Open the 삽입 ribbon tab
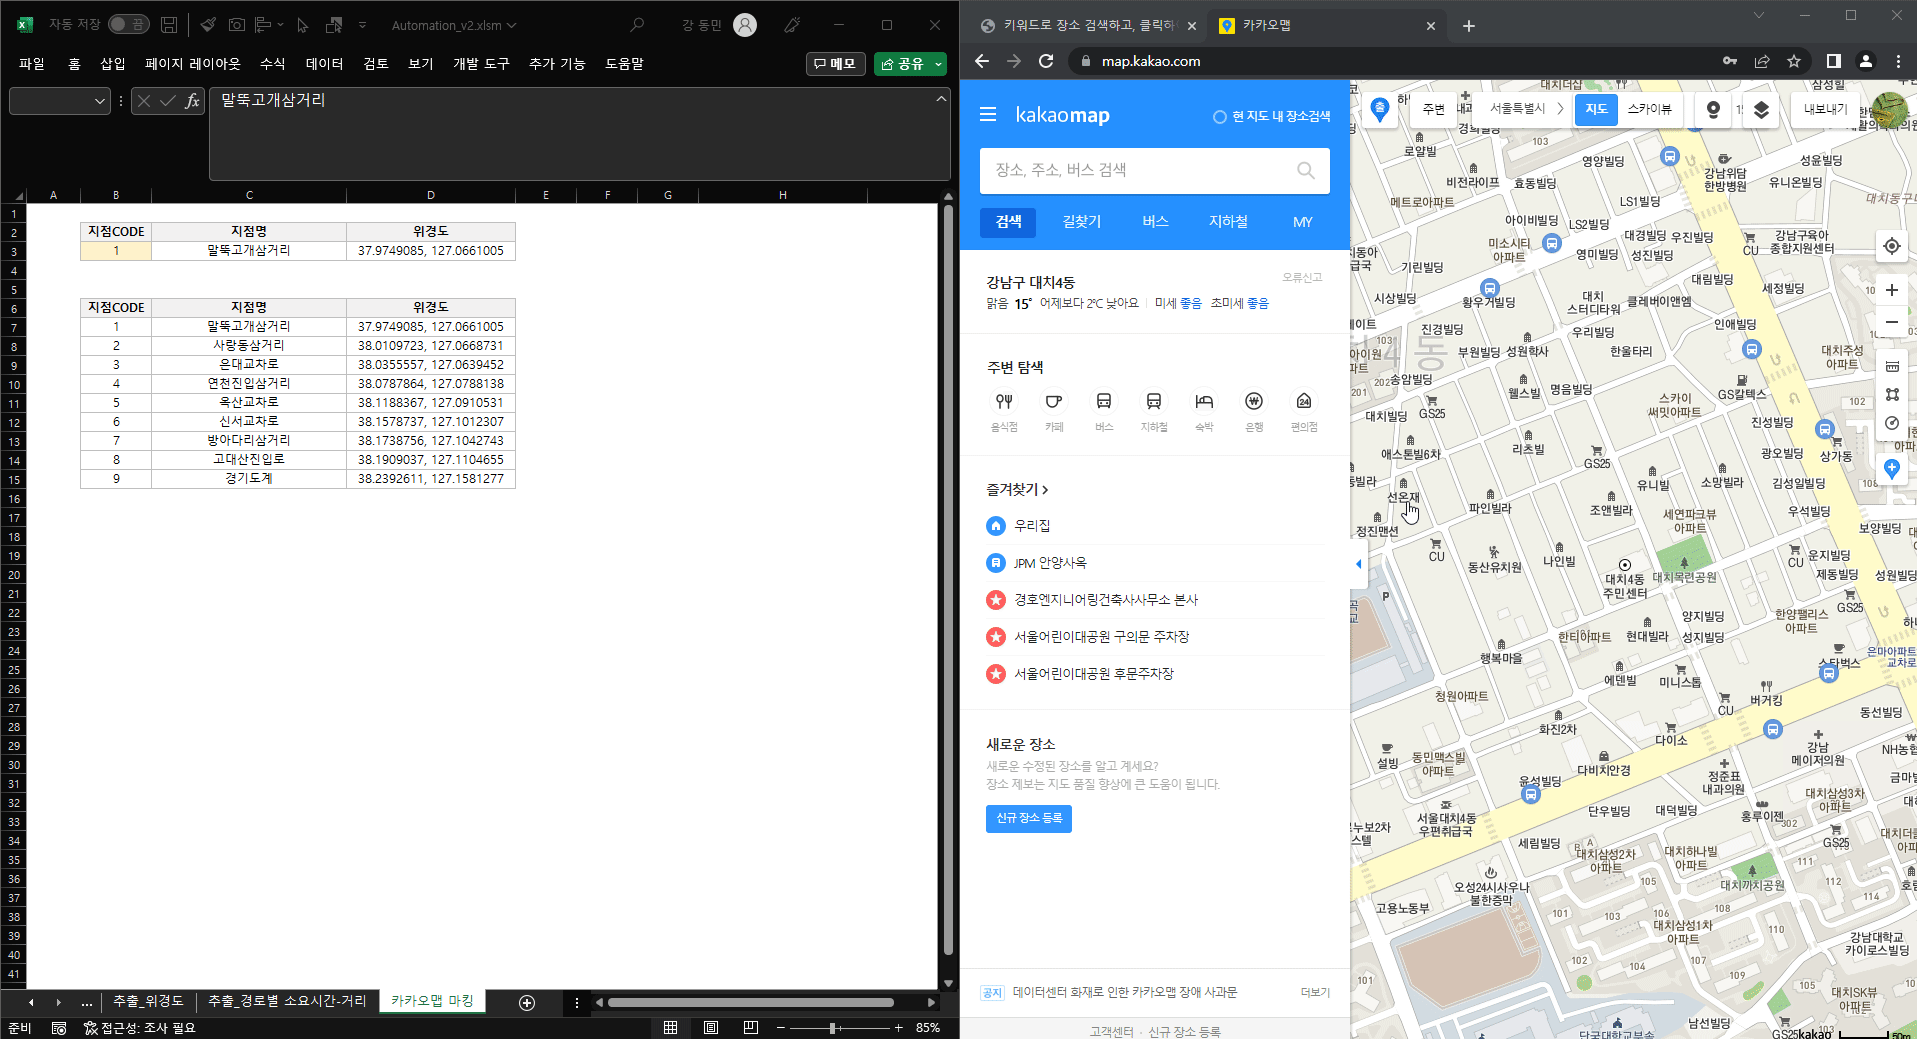This screenshot has height=1039, width=1917. click(113, 63)
